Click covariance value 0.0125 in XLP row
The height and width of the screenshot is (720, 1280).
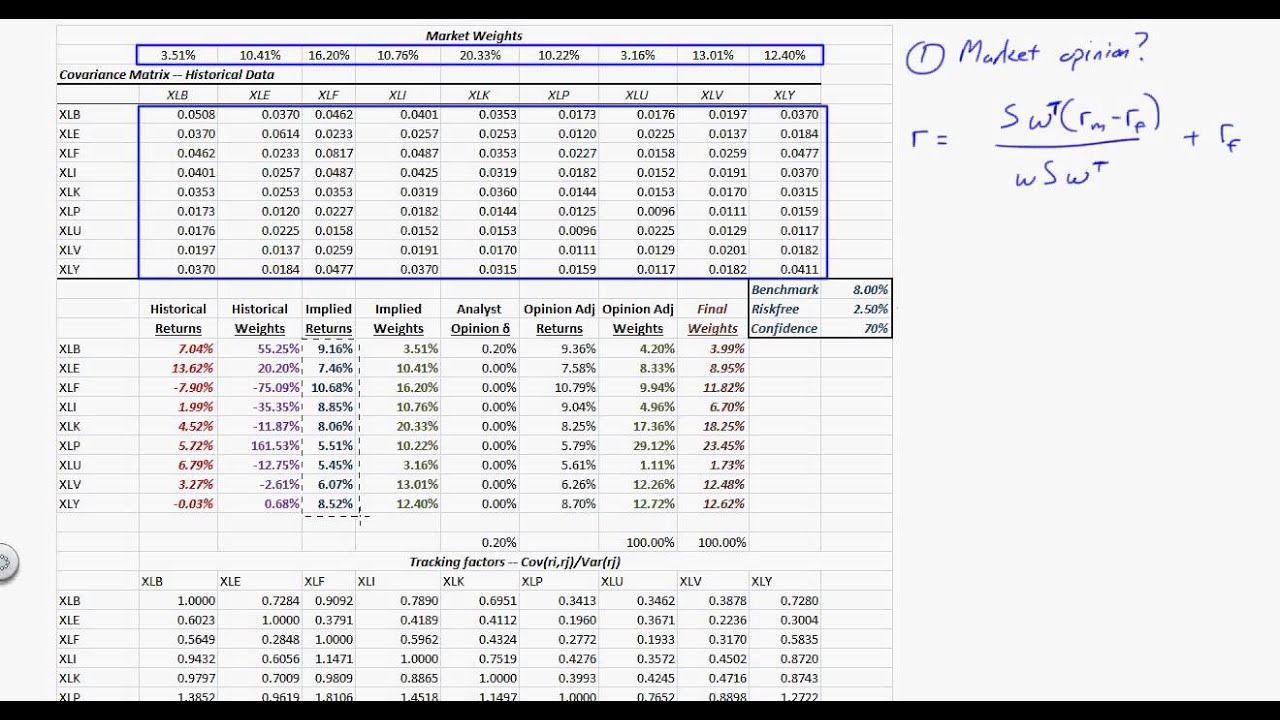click(x=576, y=211)
